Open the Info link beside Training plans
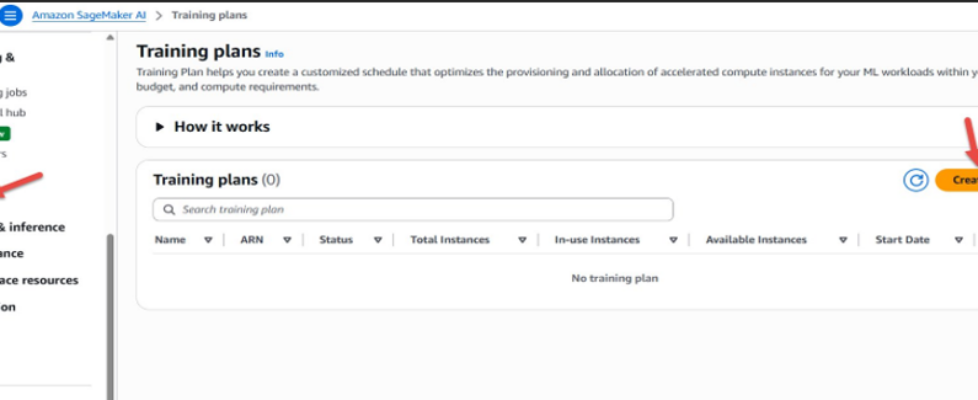The image size is (978, 400). [274, 53]
